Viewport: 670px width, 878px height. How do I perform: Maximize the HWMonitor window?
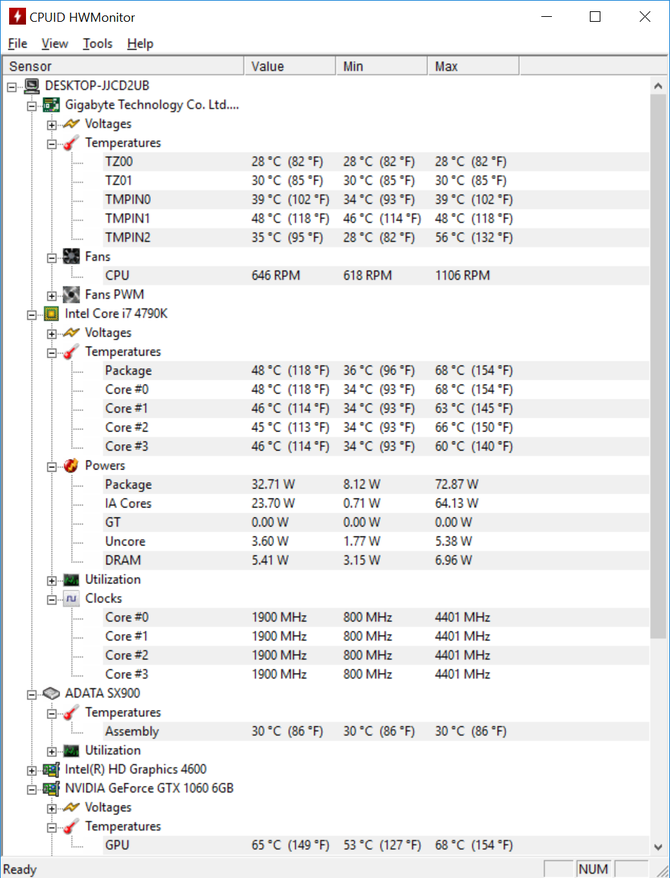595,17
